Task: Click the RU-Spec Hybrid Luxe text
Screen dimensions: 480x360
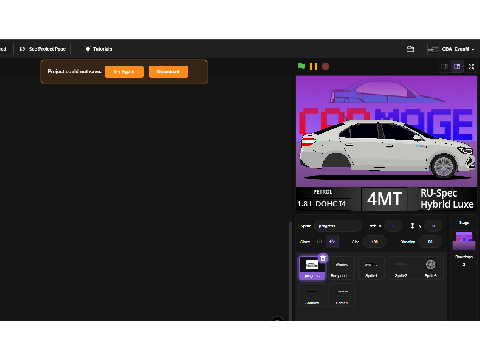Action: pyautogui.click(x=447, y=199)
